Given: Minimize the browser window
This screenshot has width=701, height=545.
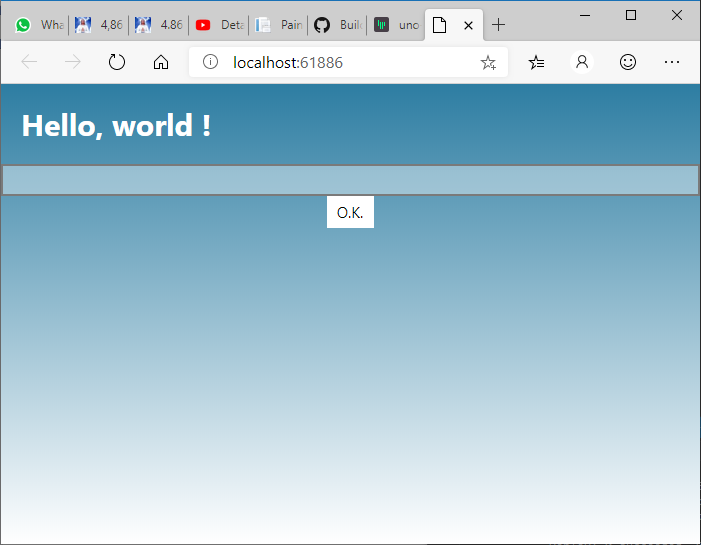Looking at the screenshot, I should (585, 15).
